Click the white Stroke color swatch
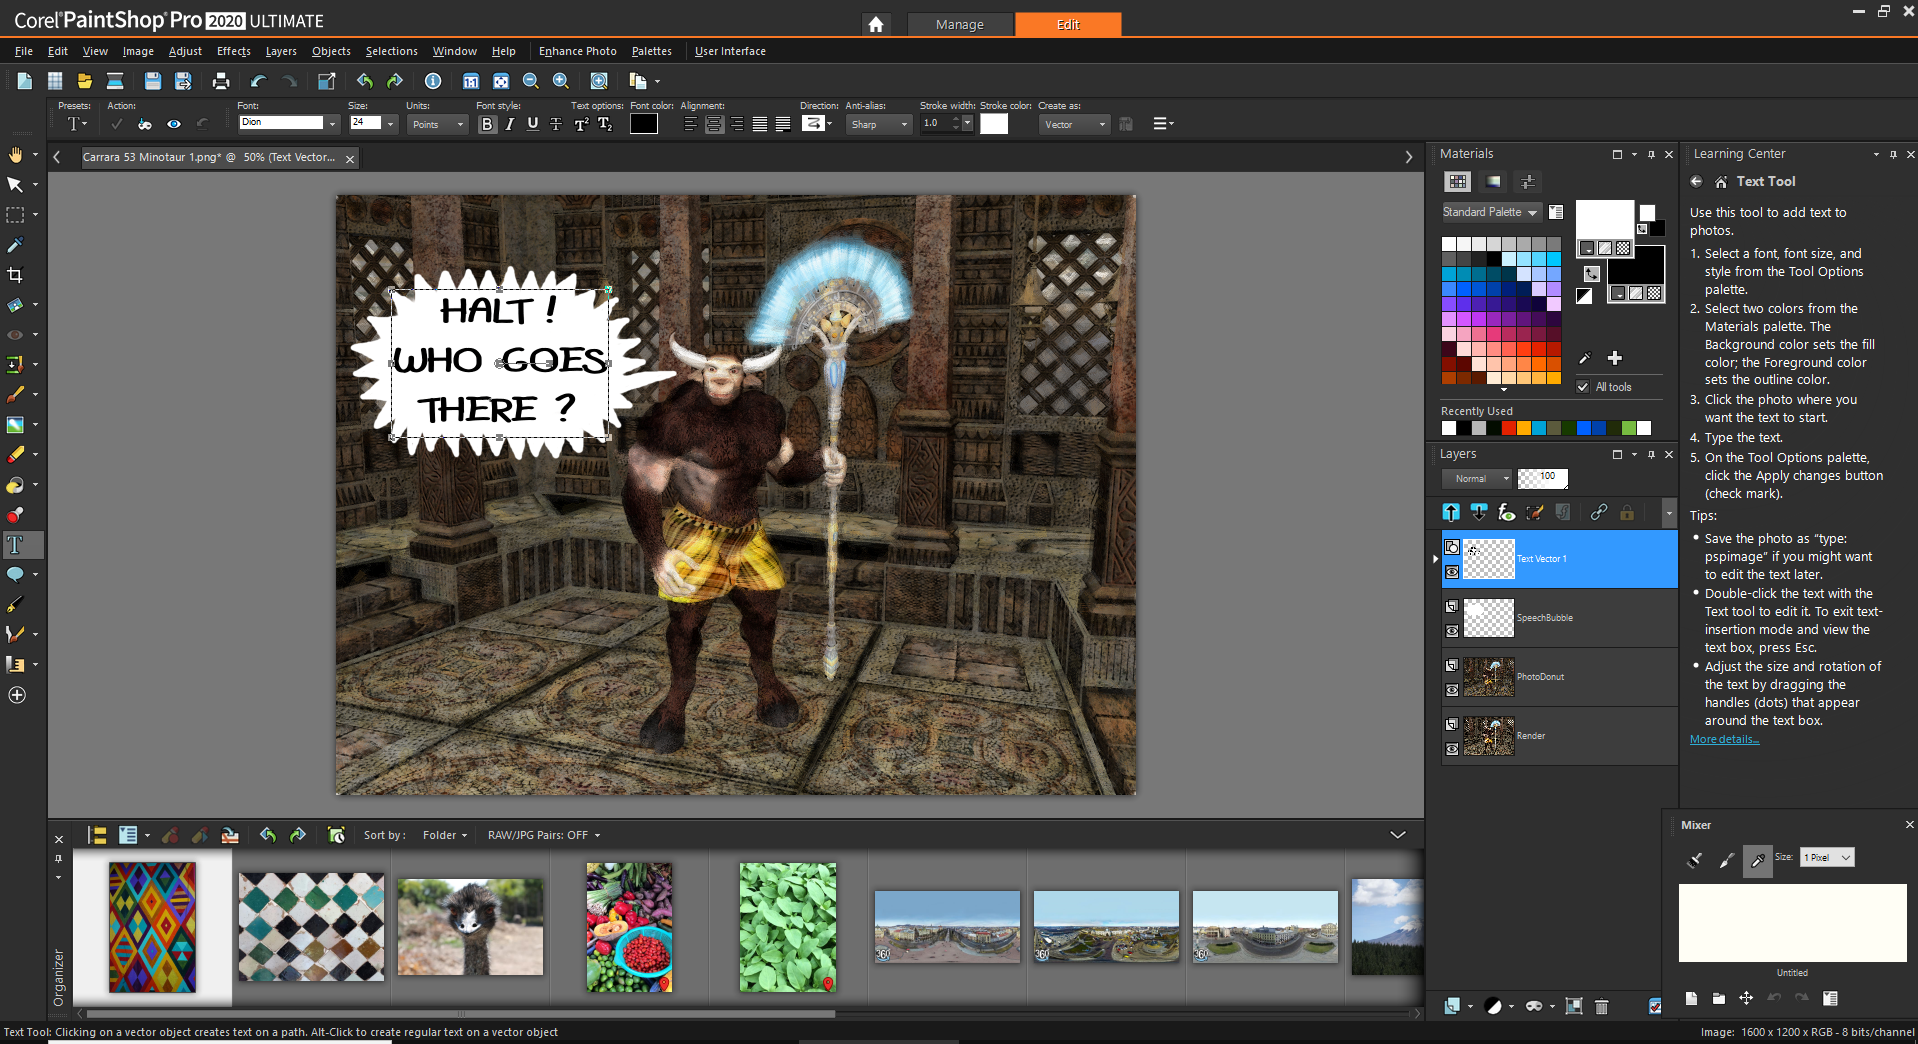This screenshot has width=1918, height=1044. click(x=994, y=124)
